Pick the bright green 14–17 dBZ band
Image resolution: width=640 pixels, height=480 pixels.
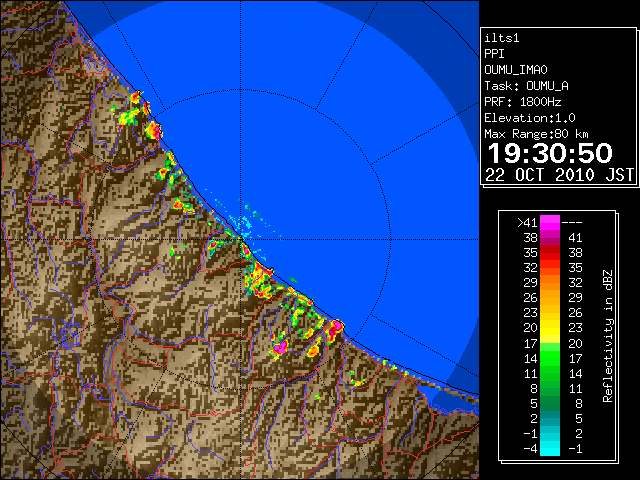pyautogui.click(x=550, y=358)
